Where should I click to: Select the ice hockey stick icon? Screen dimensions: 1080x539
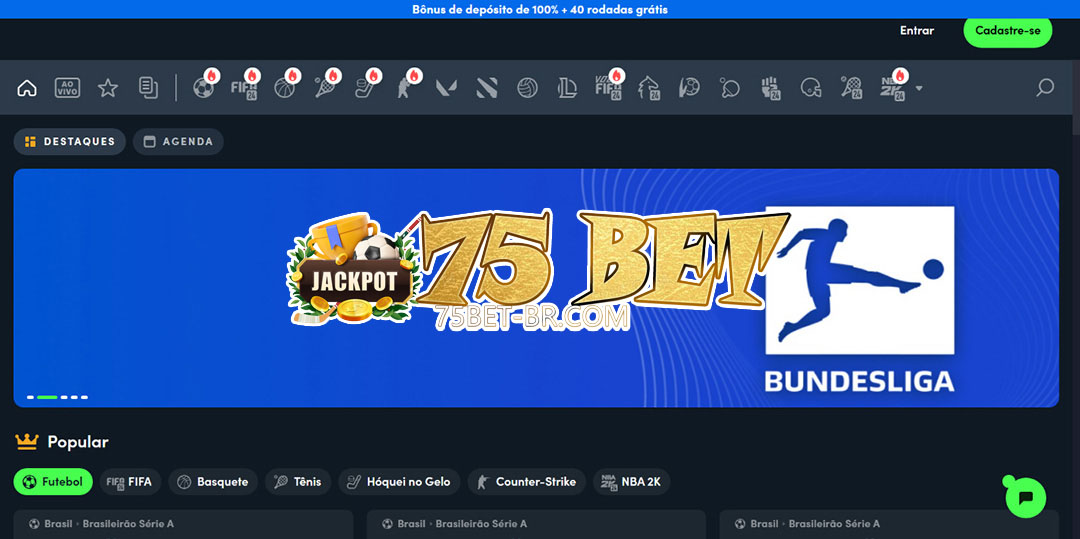tap(365, 88)
